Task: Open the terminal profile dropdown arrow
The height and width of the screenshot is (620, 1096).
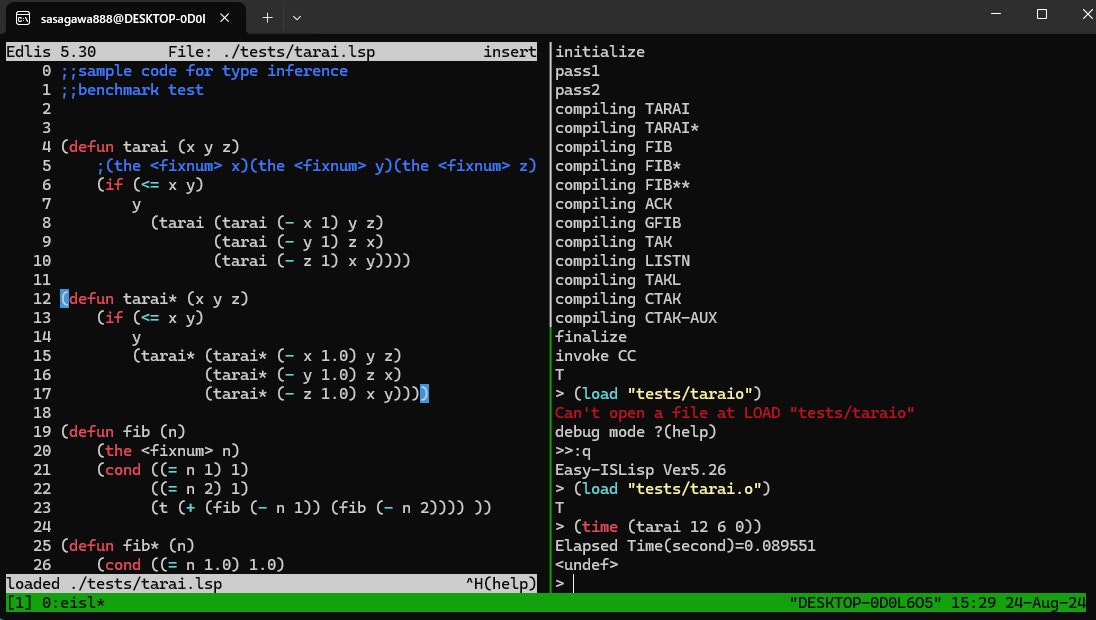Action: click(296, 18)
